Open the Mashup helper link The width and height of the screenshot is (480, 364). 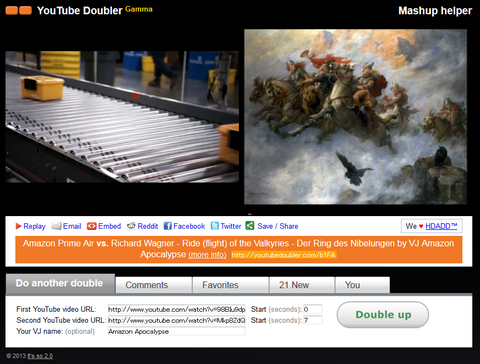(x=435, y=11)
